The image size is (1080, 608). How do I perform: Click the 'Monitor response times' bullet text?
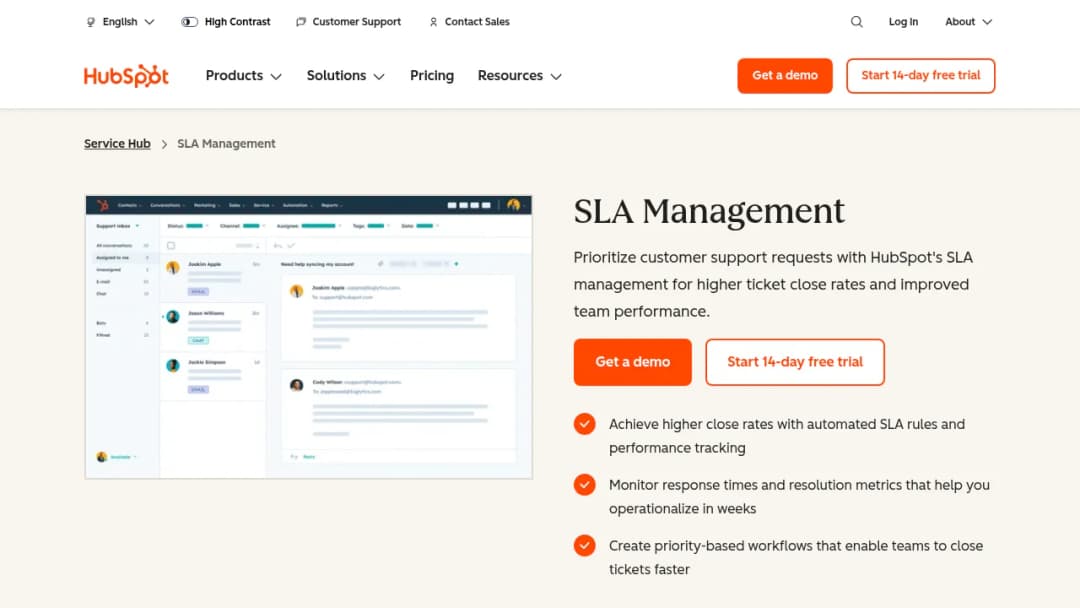799,496
